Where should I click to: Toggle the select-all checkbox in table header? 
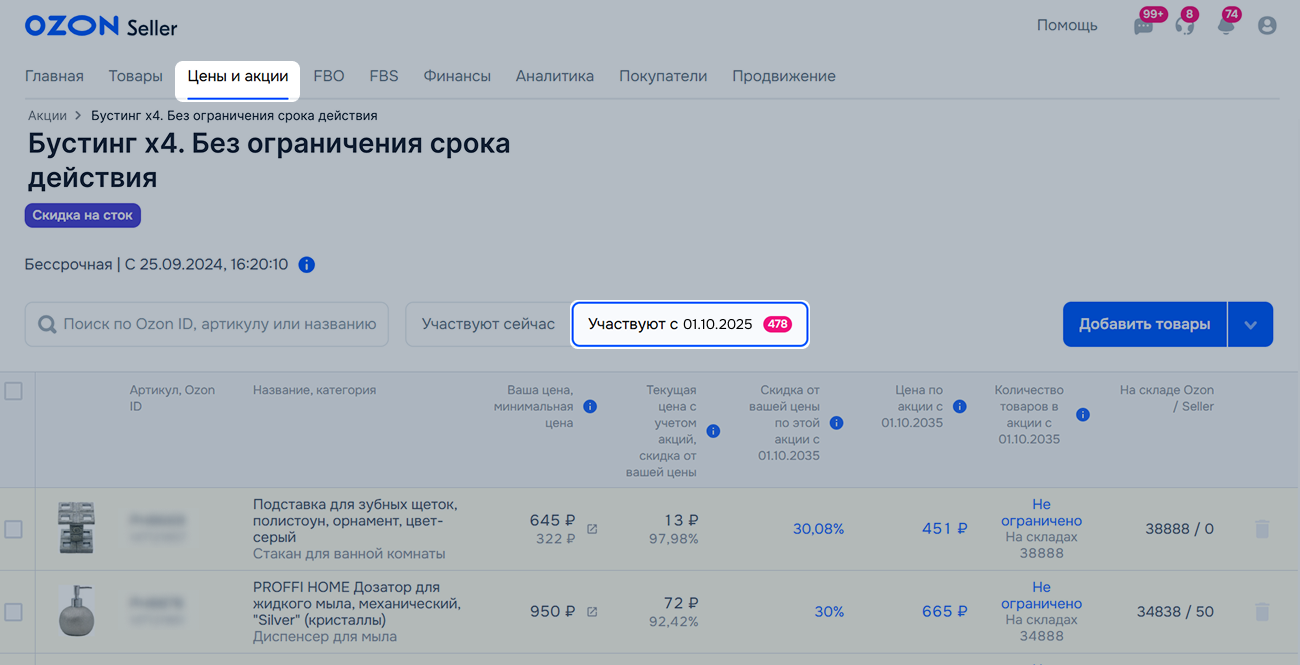(14, 392)
